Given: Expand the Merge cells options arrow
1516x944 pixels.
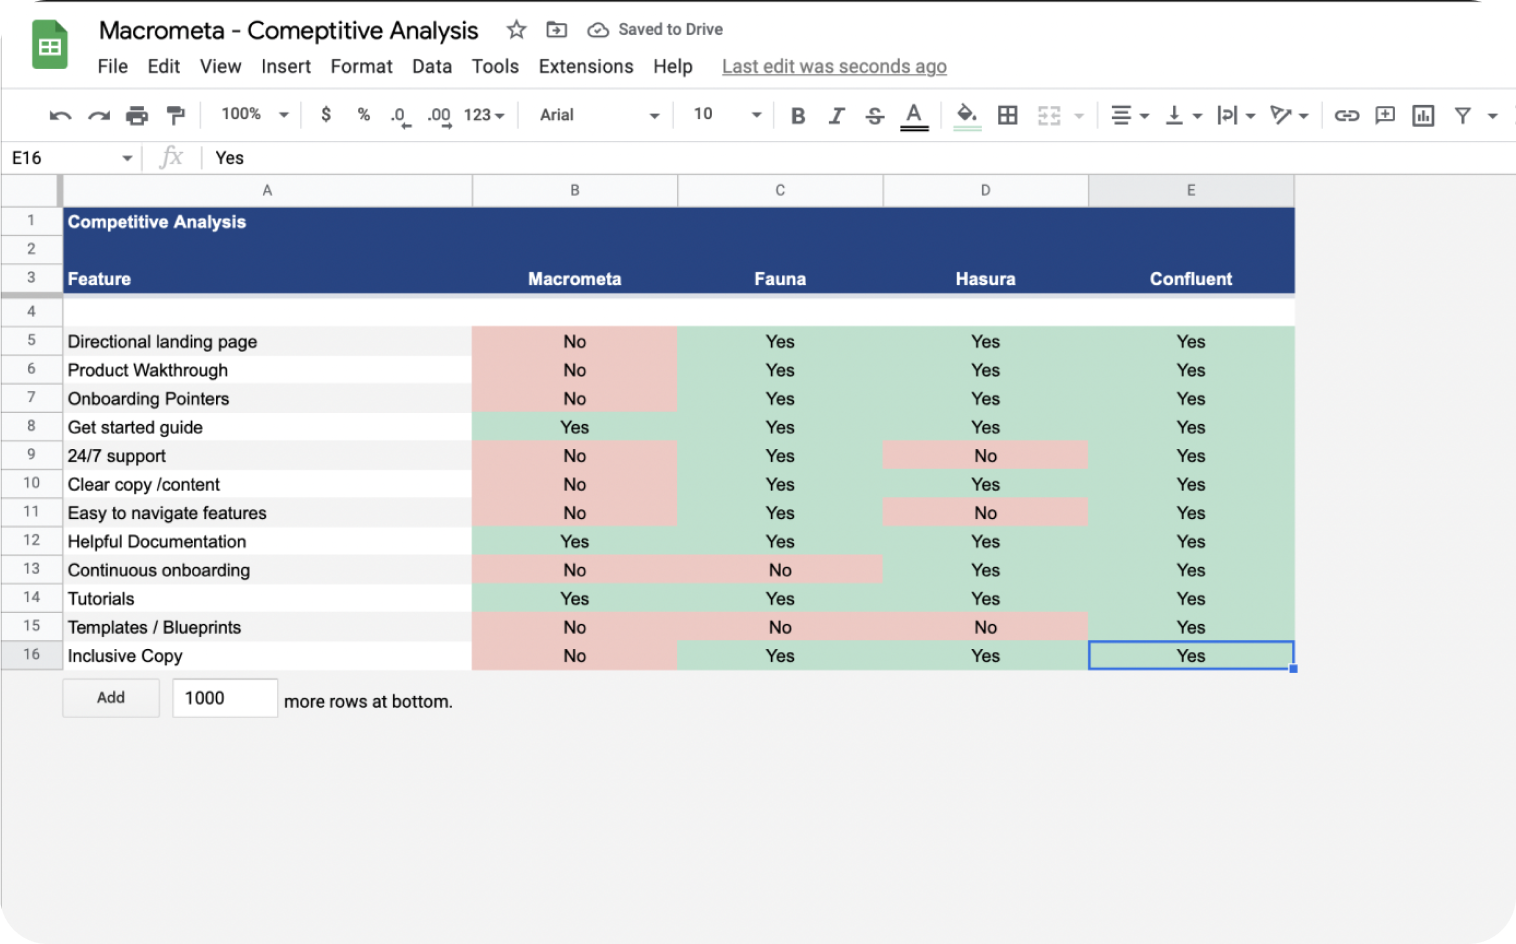Looking at the screenshot, I should (x=1079, y=116).
